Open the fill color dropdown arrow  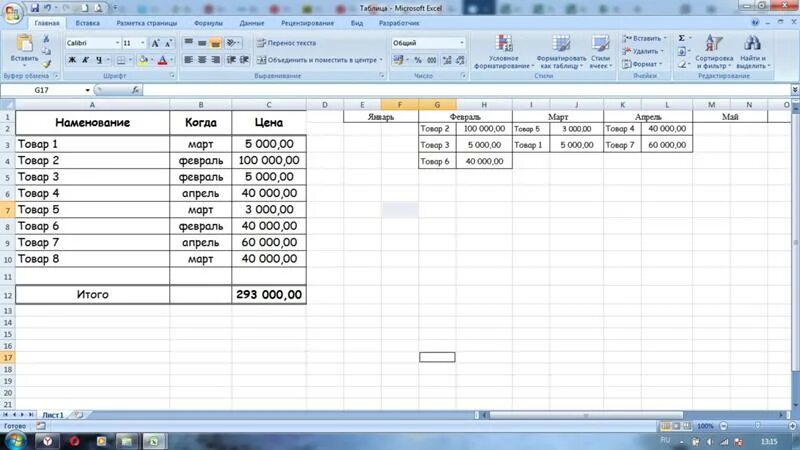pos(152,60)
